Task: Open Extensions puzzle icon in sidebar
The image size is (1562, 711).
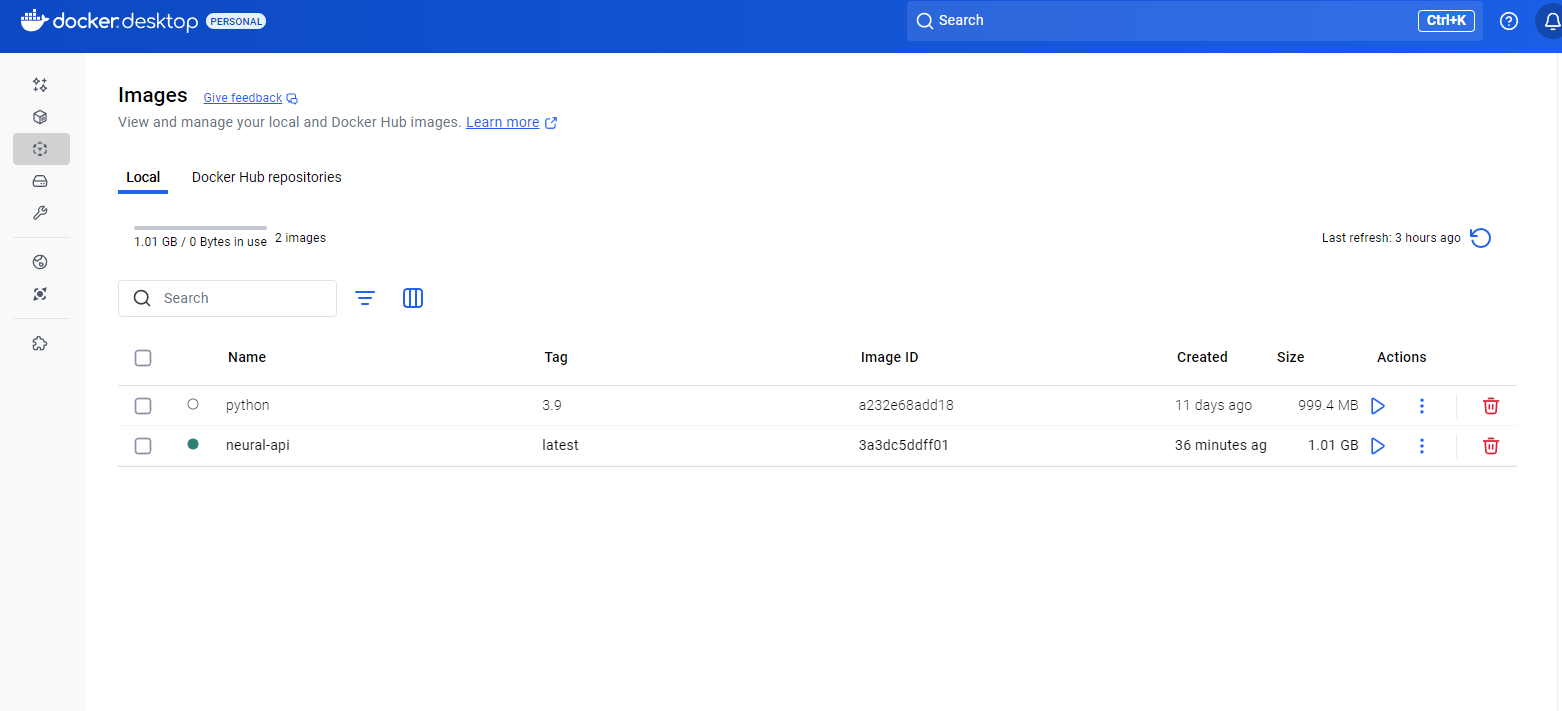Action: tap(40, 343)
